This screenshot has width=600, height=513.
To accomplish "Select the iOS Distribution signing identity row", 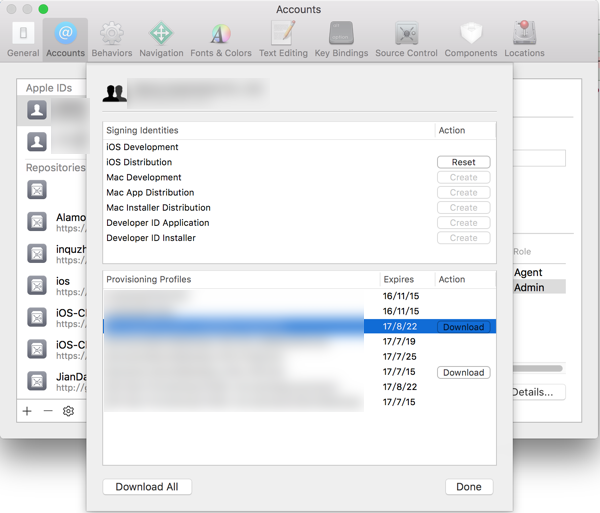I will (x=299, y=162).
